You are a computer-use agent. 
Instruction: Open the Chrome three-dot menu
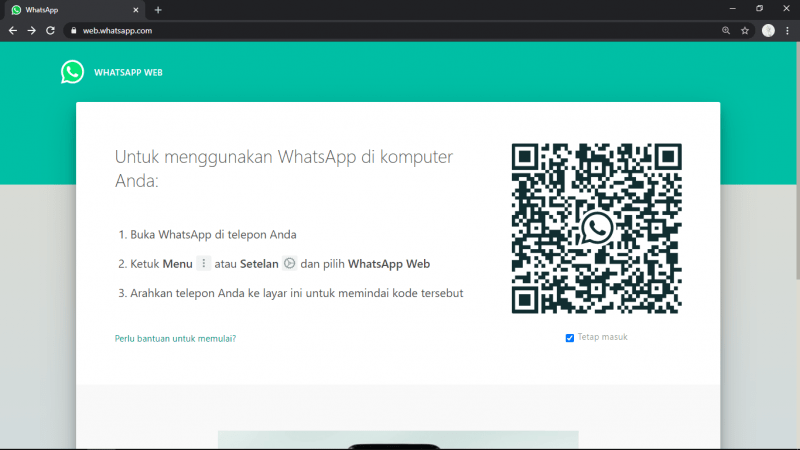coord(787,31)
